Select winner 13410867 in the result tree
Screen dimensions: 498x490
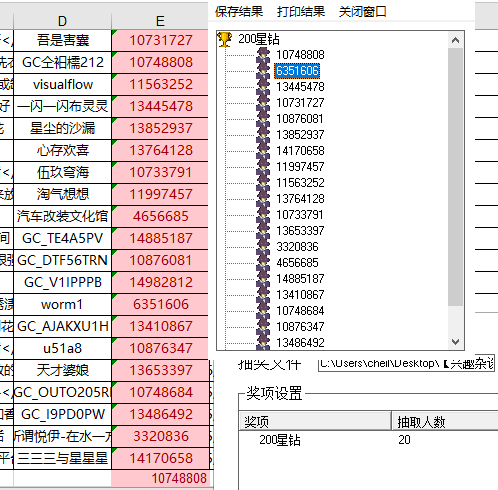click(300, 295)
